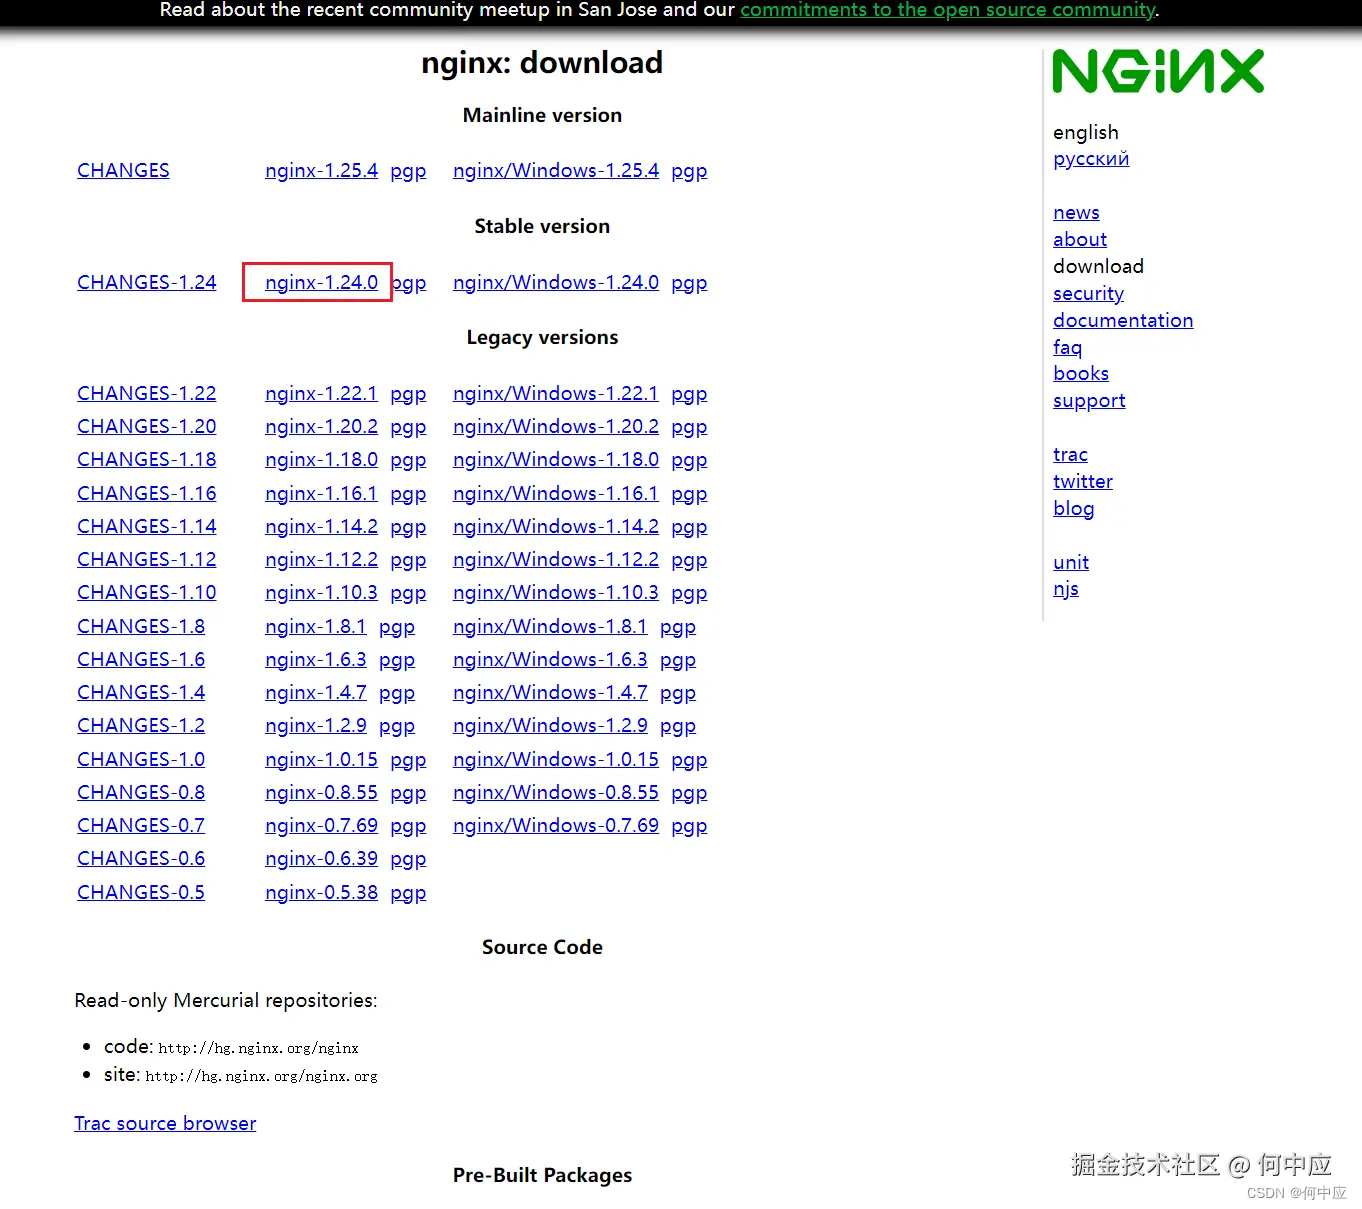Download nginx-1.25.4 mainline source
Screen dimensions: 1362x1209
click(x=321, y=171)
